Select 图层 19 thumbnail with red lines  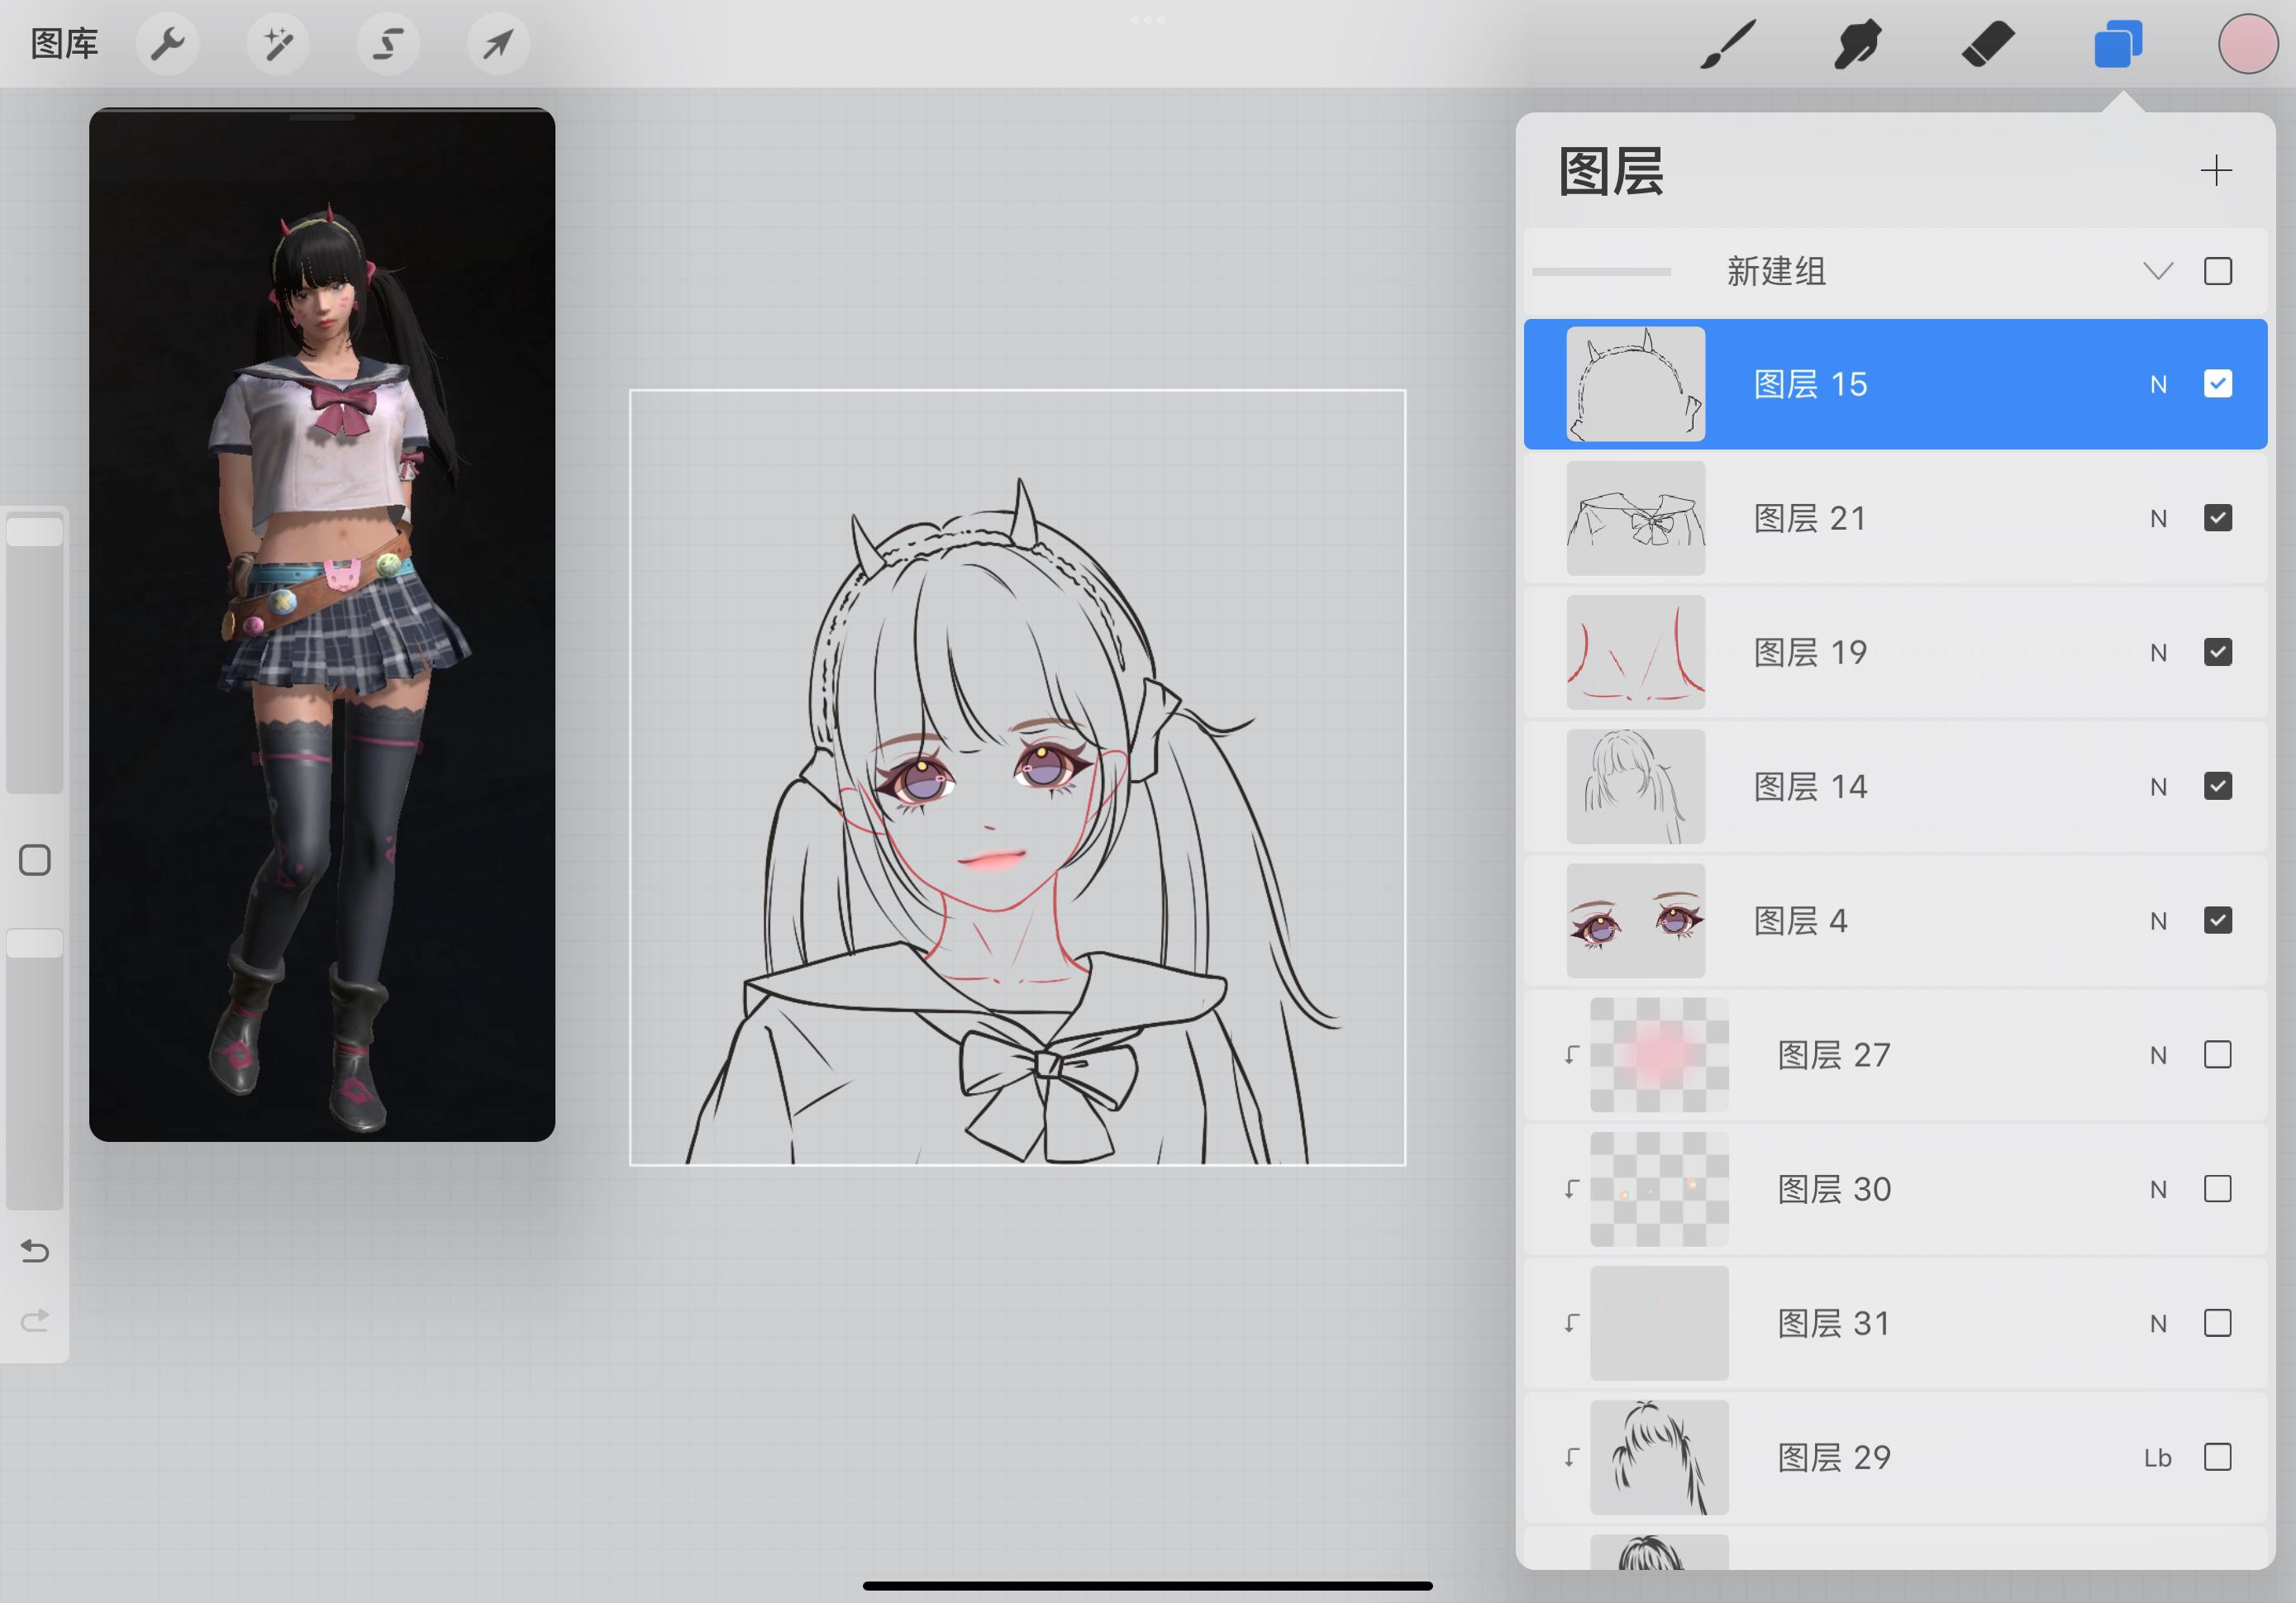(x=1635, y=652)
